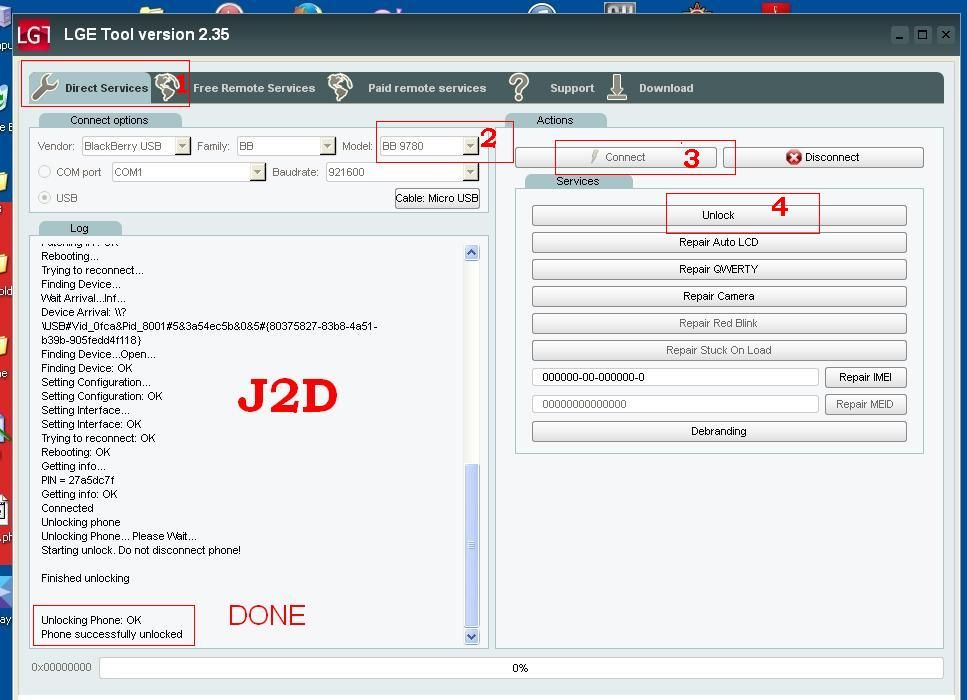
Task: Click Repair Camera button
Action: 719,297
